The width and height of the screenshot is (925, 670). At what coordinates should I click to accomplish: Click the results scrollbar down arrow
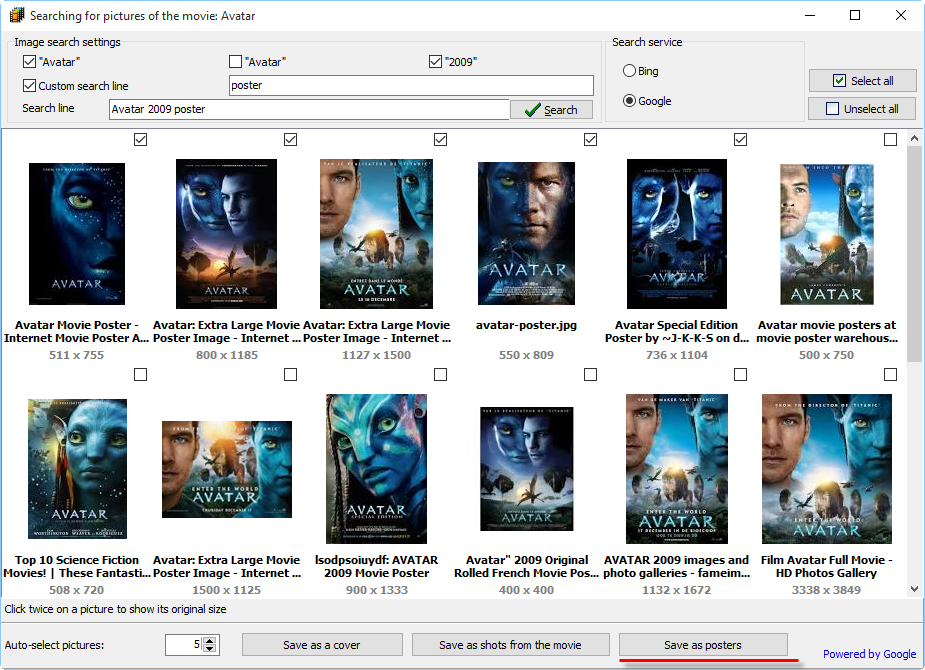914,589
